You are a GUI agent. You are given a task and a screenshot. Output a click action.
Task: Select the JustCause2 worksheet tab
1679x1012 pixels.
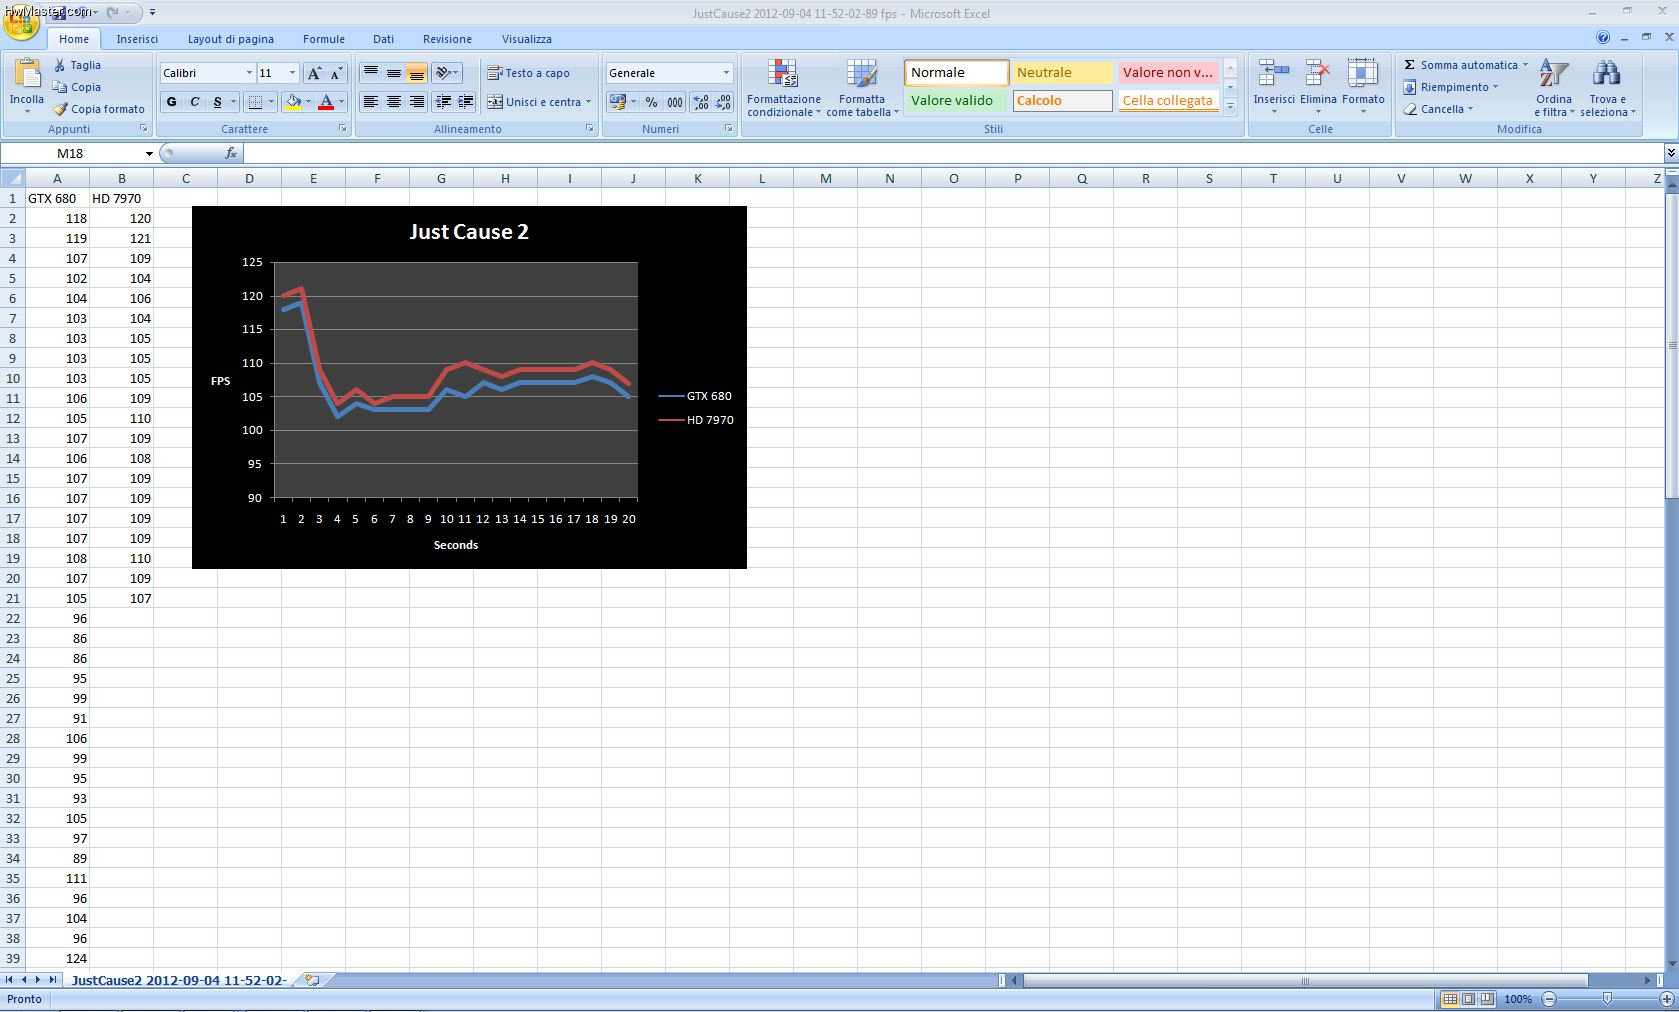180,980
